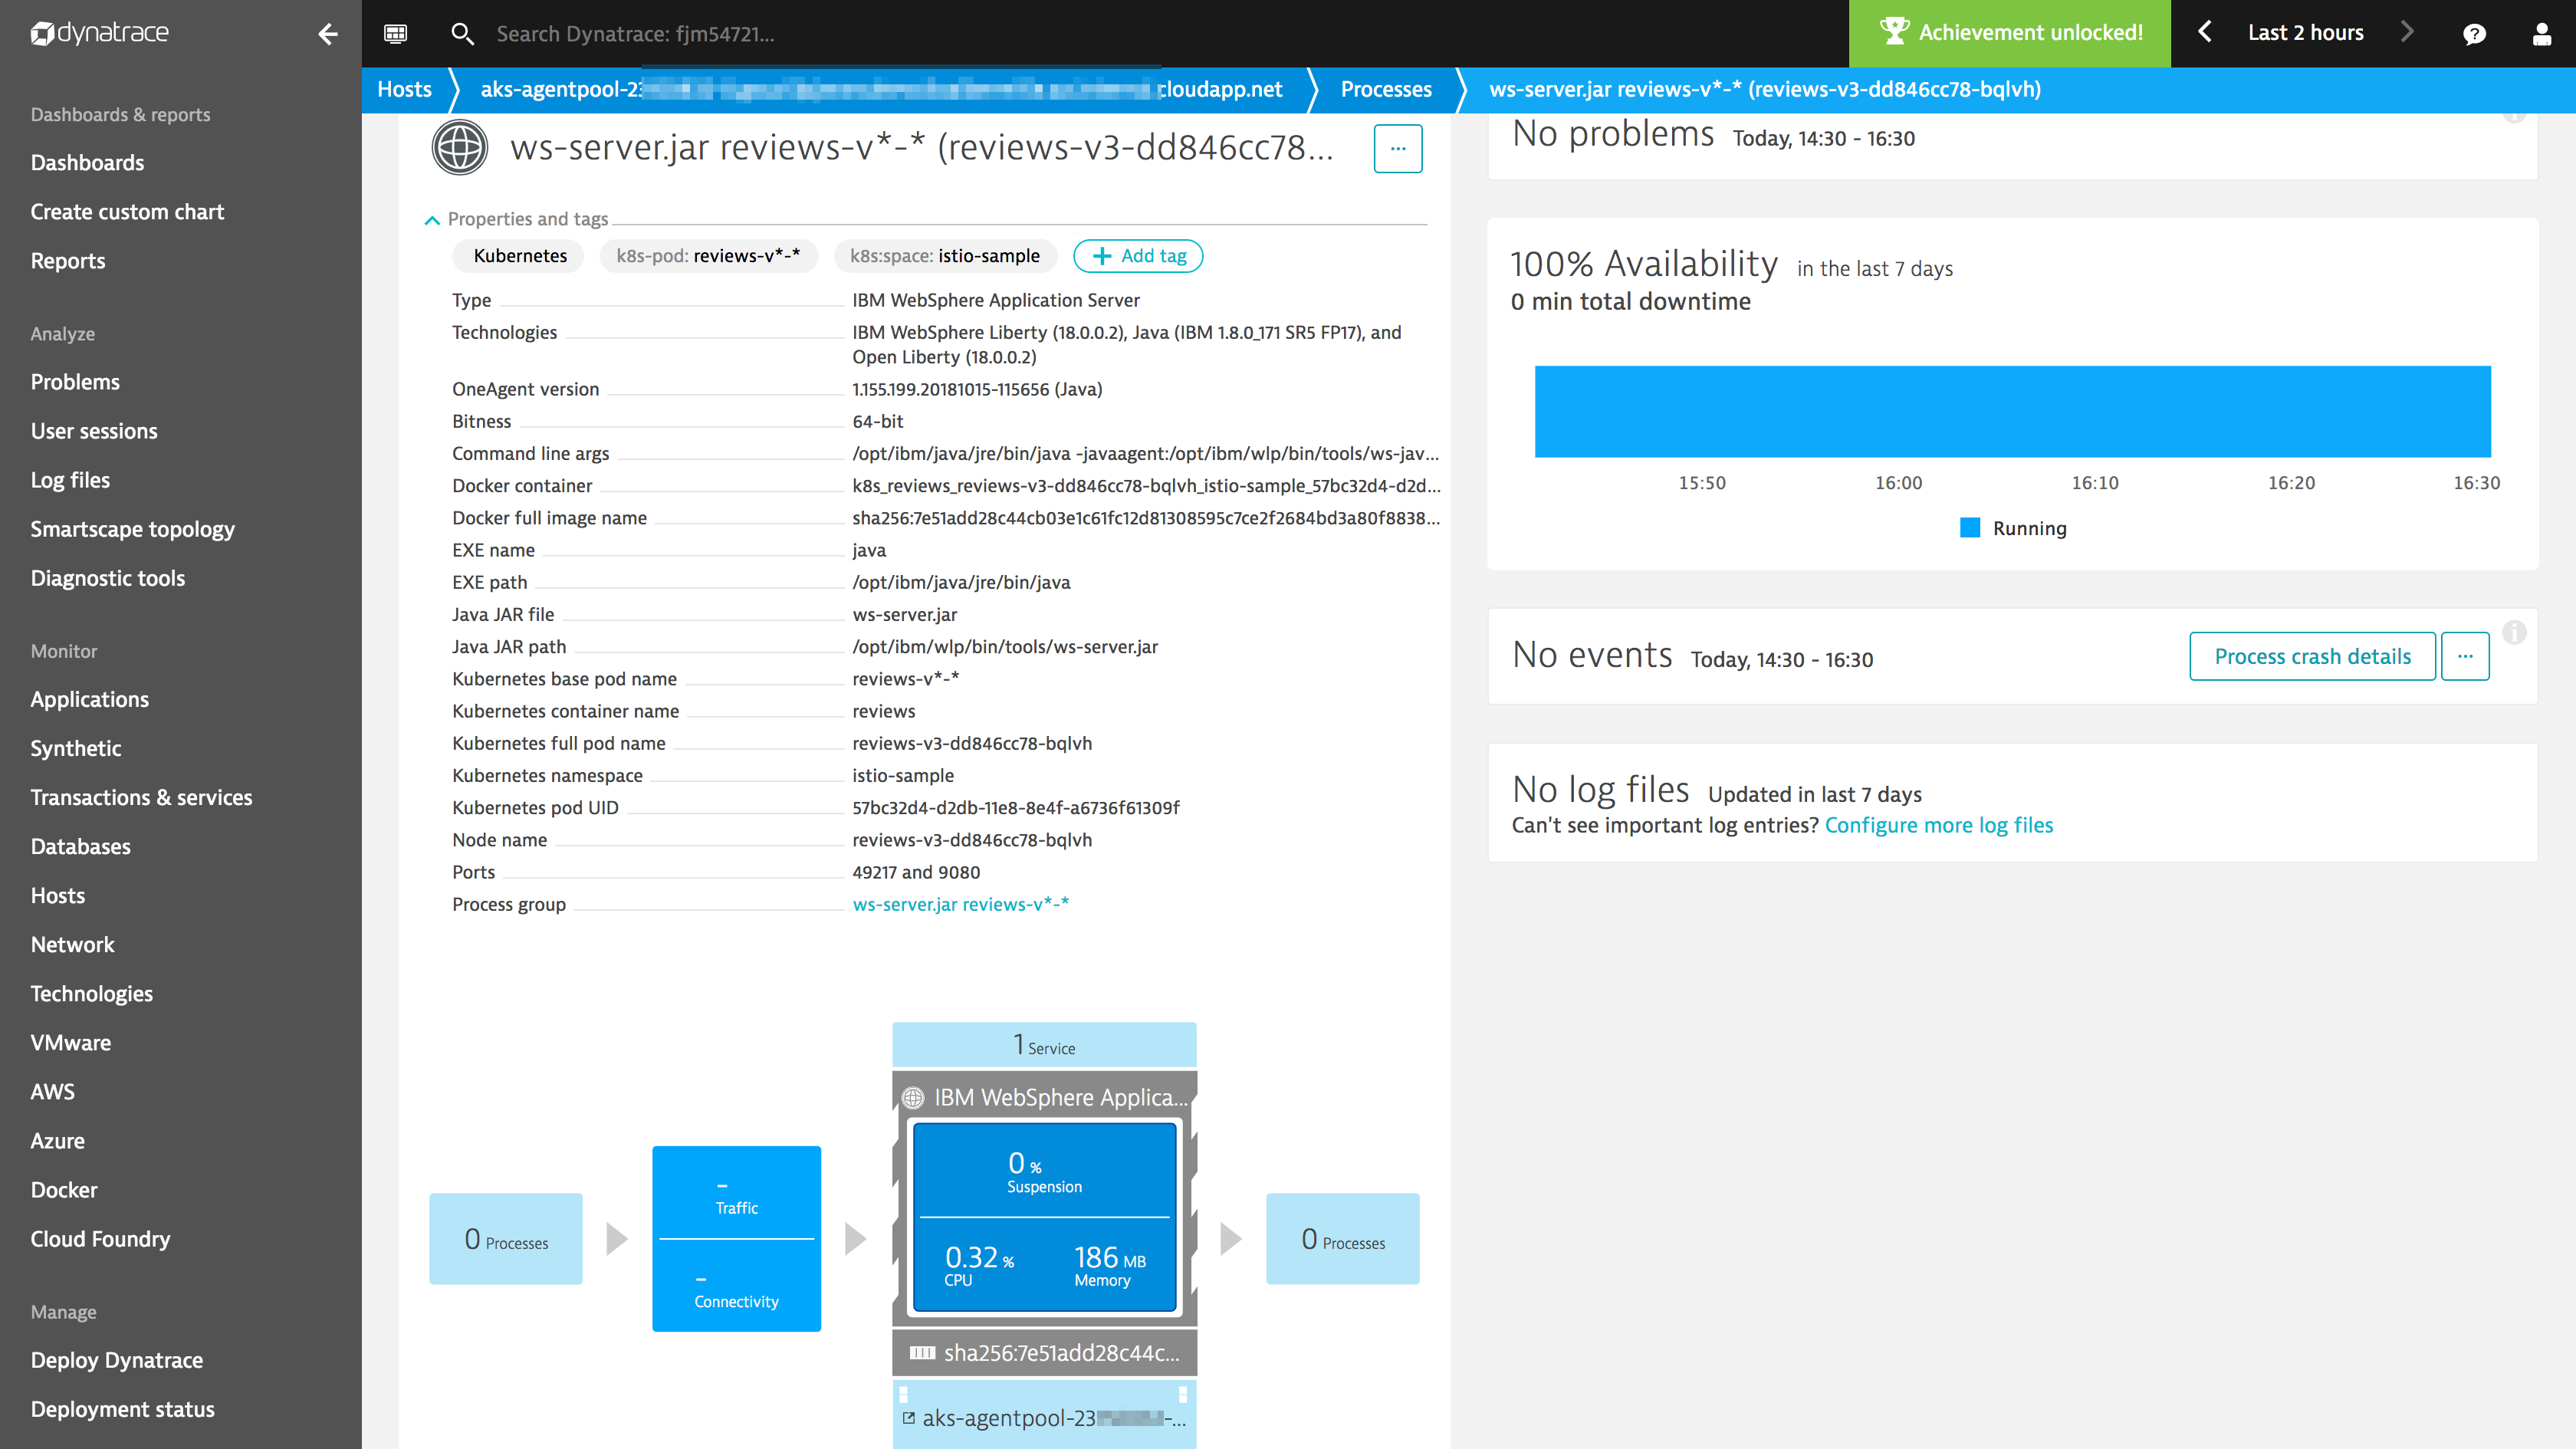Open Dashboards in sidebar
The width and height of the screenshot is (2576, 1449).
(87, 163)
